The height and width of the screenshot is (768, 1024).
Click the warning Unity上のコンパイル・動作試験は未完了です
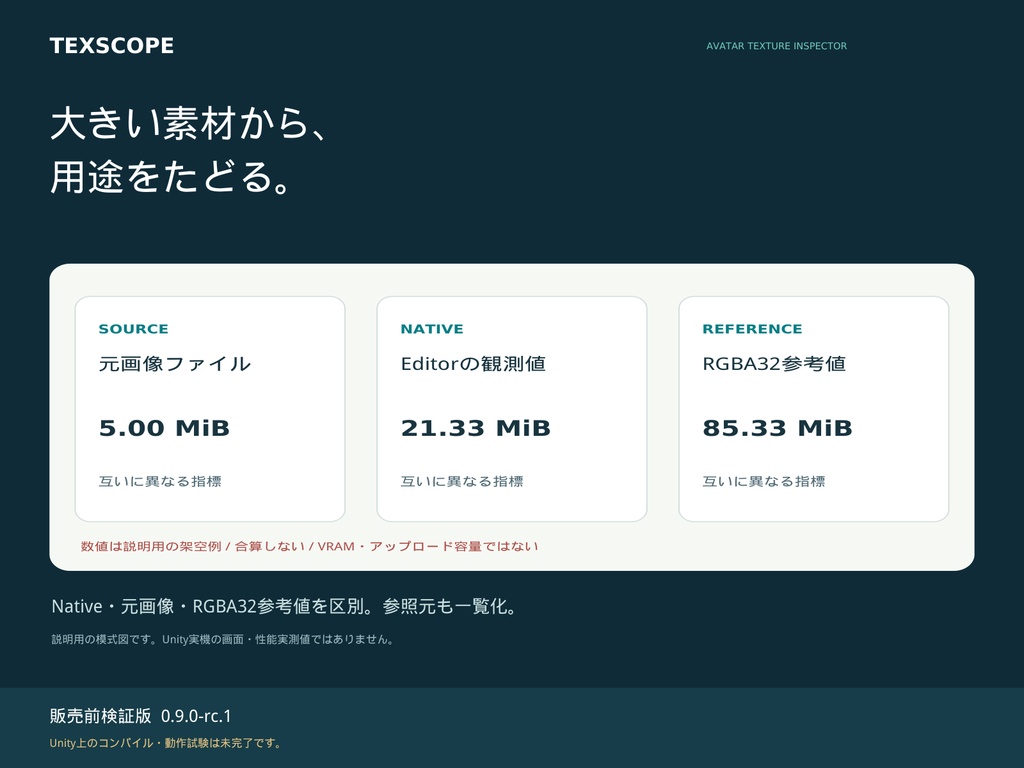coord(165,743)
